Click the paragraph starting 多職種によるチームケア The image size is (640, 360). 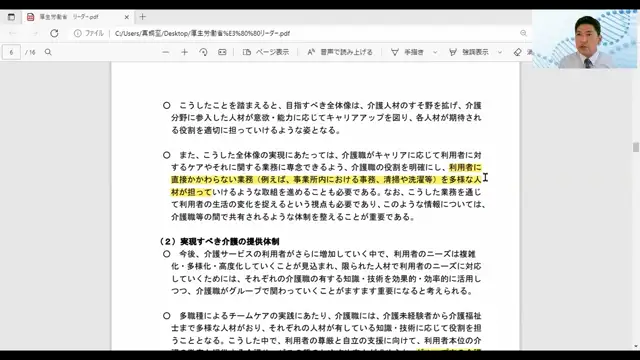322,330
